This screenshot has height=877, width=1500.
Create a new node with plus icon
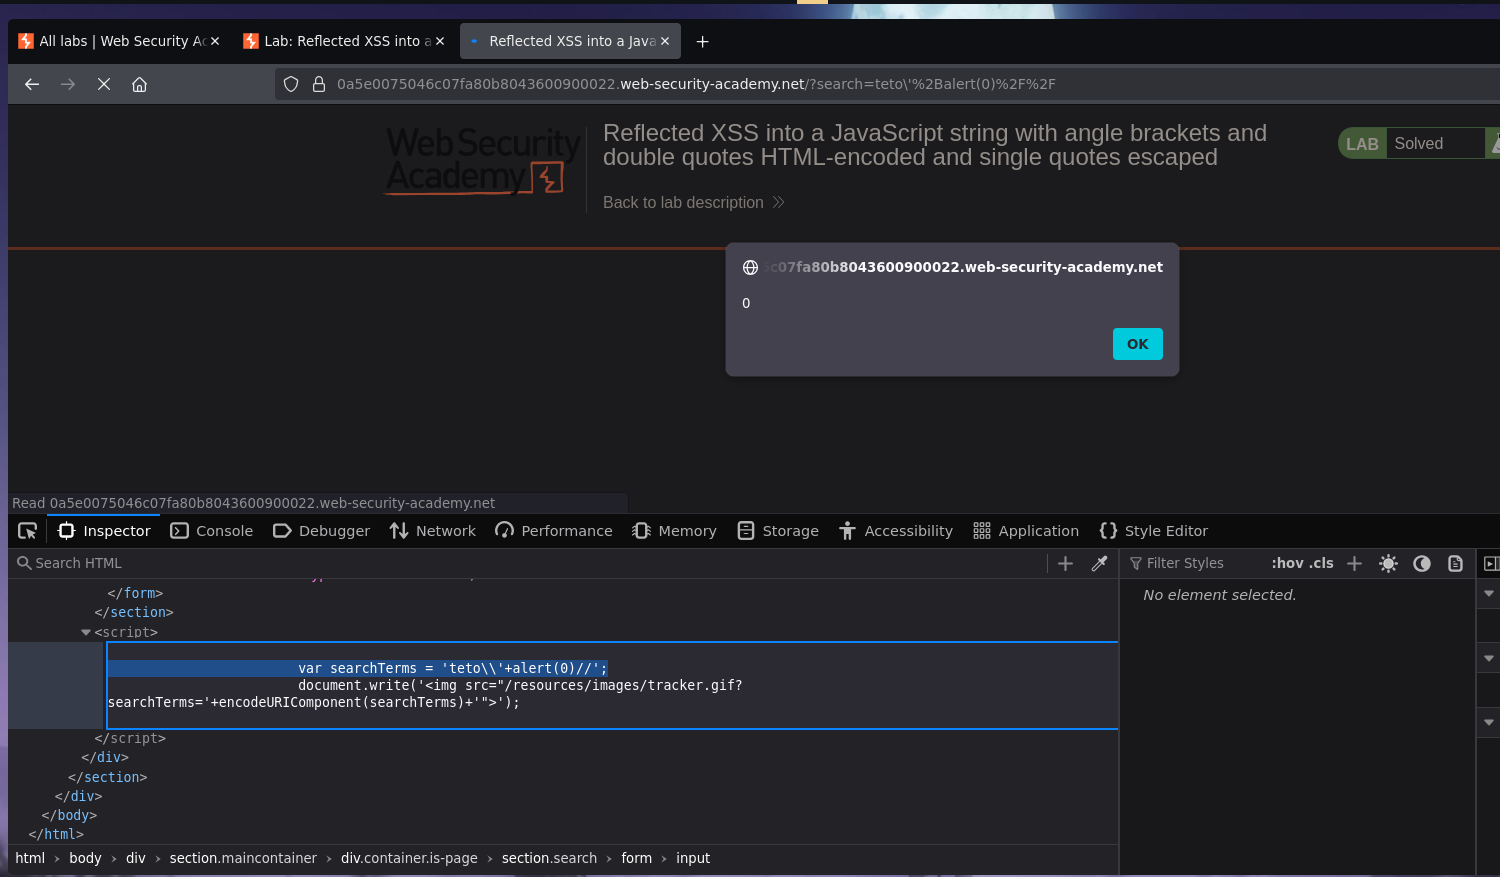tap(1065, 564)
